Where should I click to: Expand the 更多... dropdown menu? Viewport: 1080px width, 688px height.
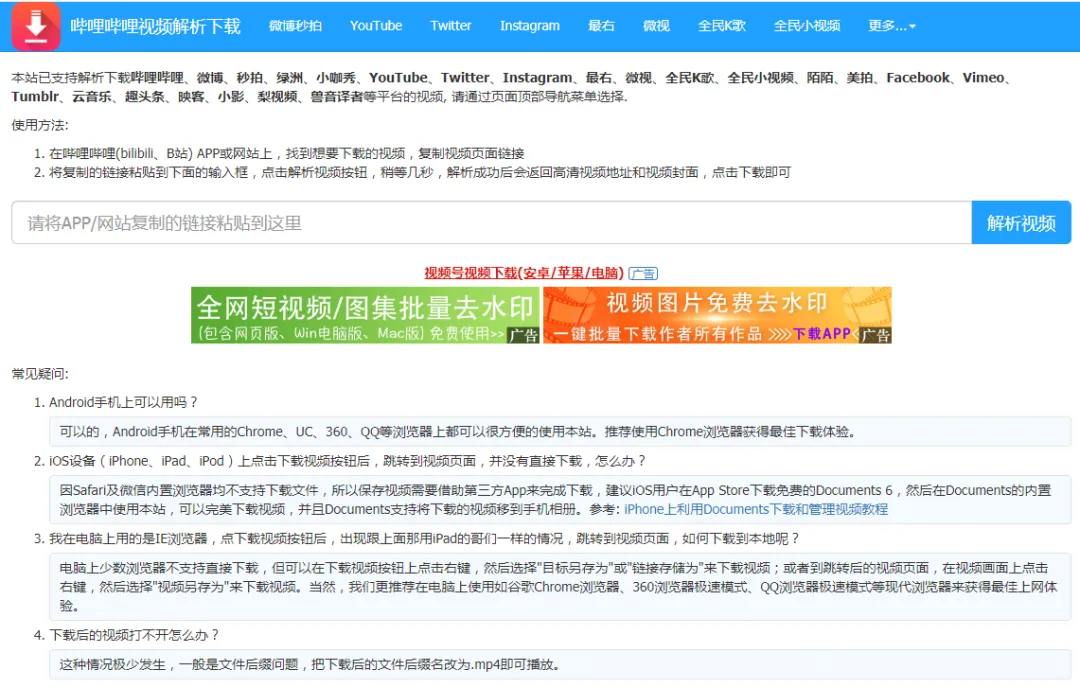click(x=892, y=26)
